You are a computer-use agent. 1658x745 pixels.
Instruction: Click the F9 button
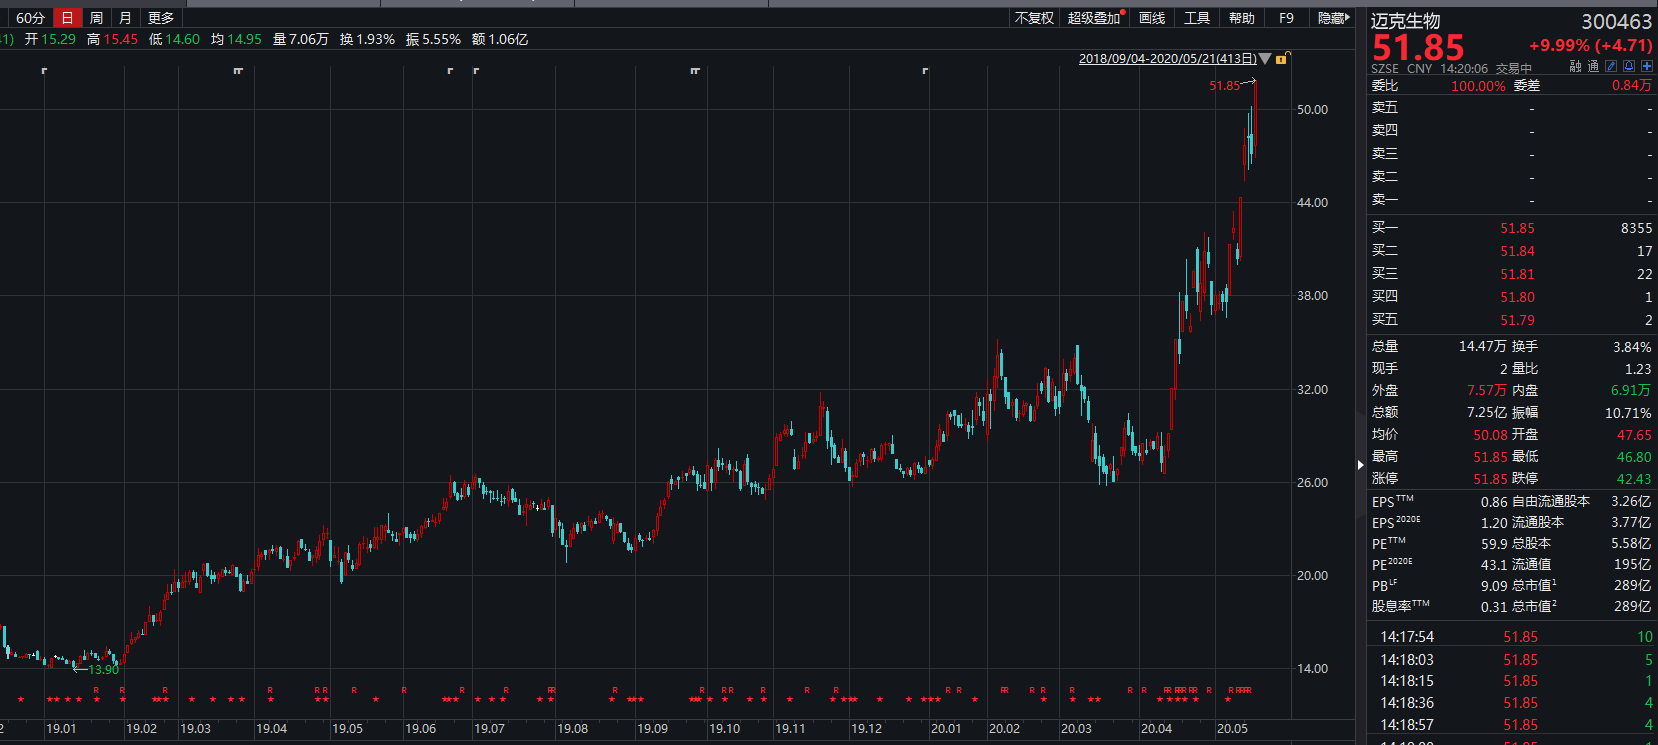1286,18
